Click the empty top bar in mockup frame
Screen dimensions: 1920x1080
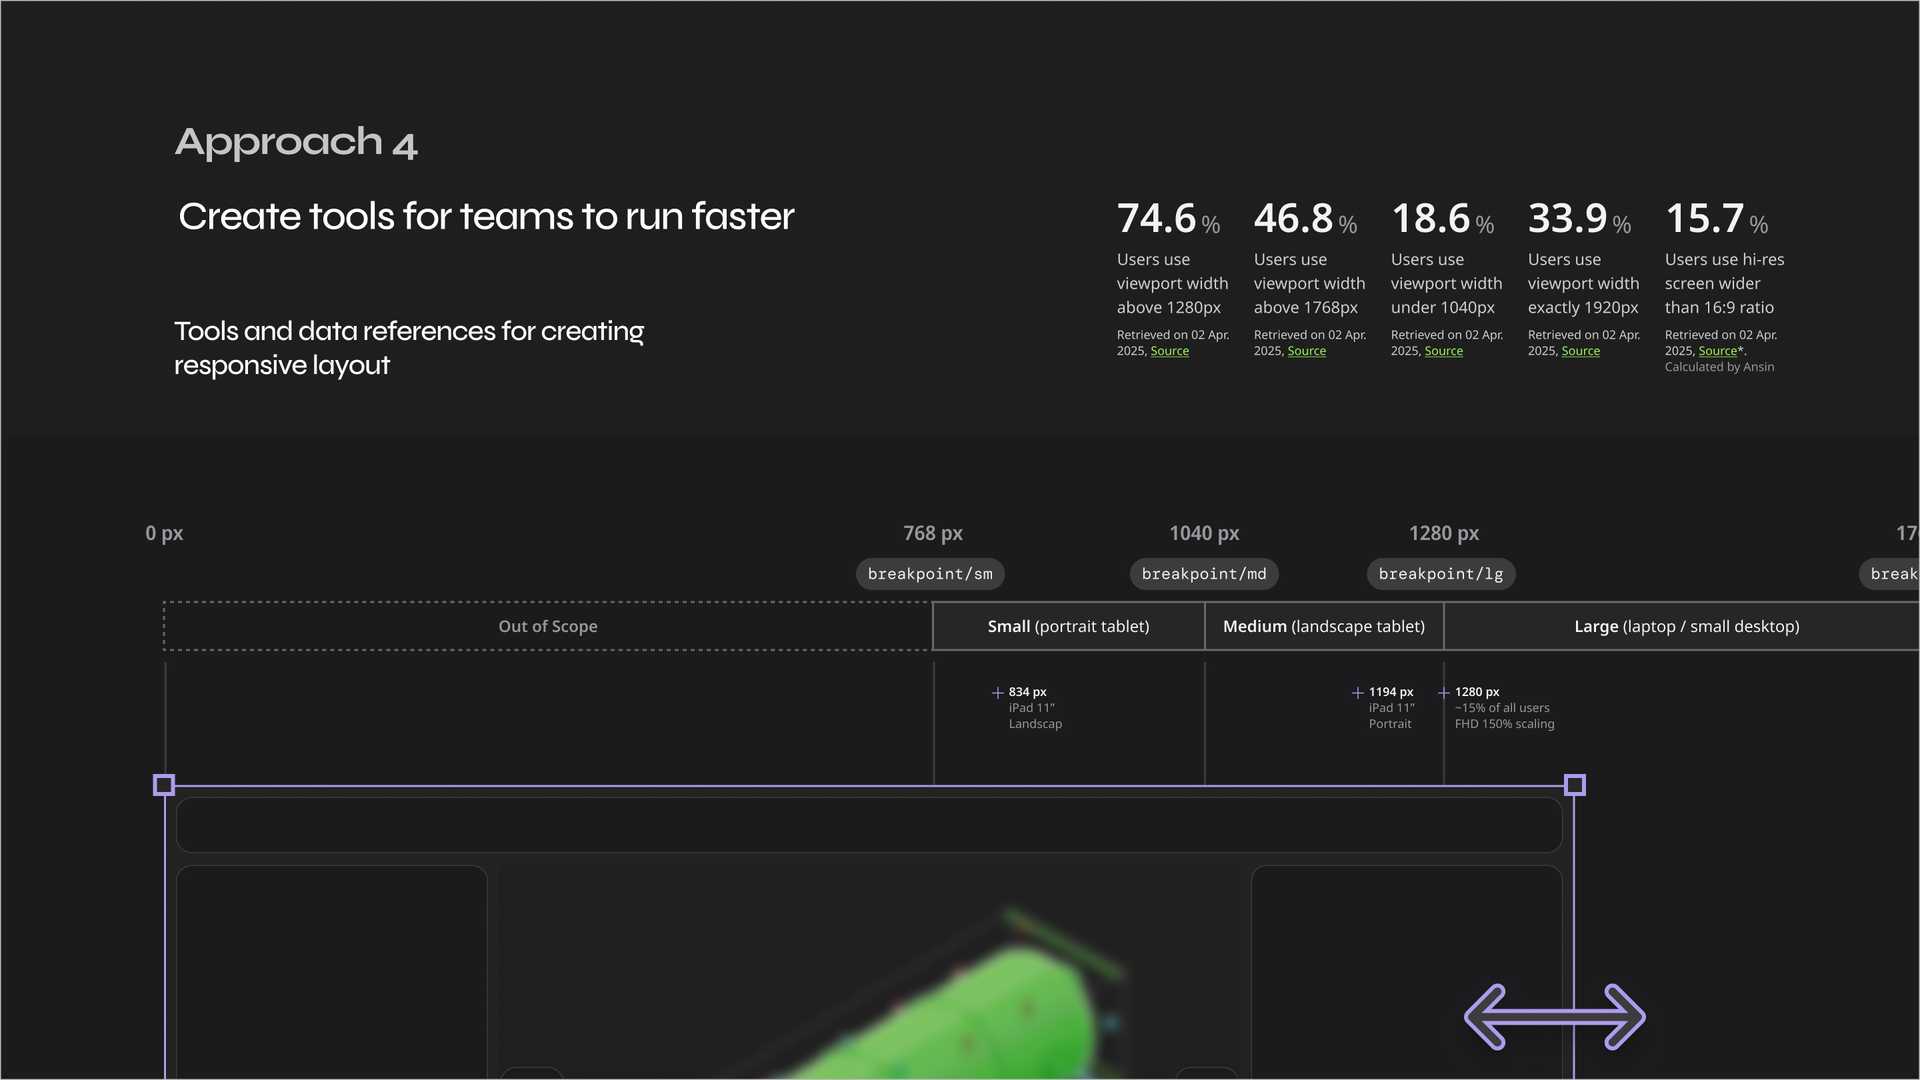coord(869,825)
